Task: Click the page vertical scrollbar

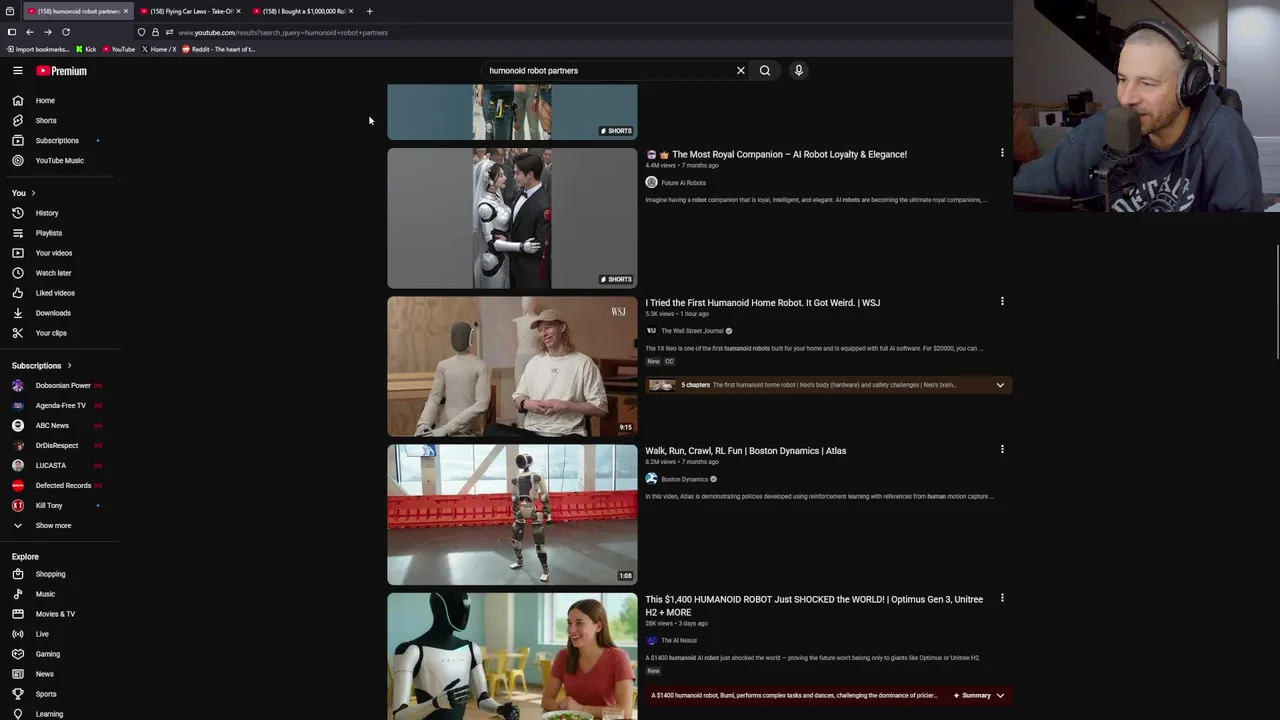Action: coord(1275,300)
